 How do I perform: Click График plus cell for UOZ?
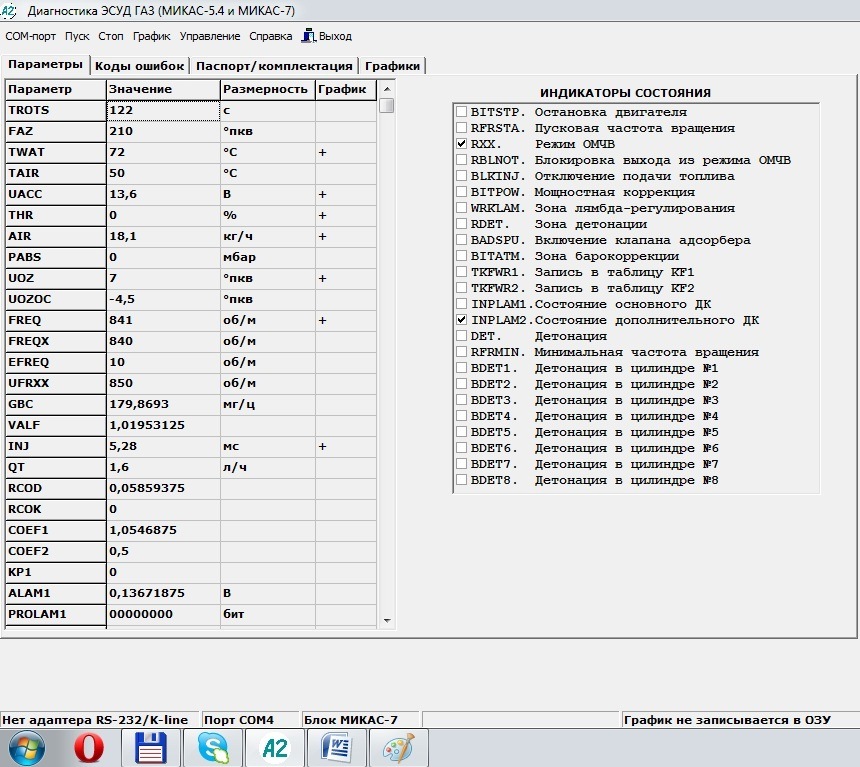click(346, 278)
